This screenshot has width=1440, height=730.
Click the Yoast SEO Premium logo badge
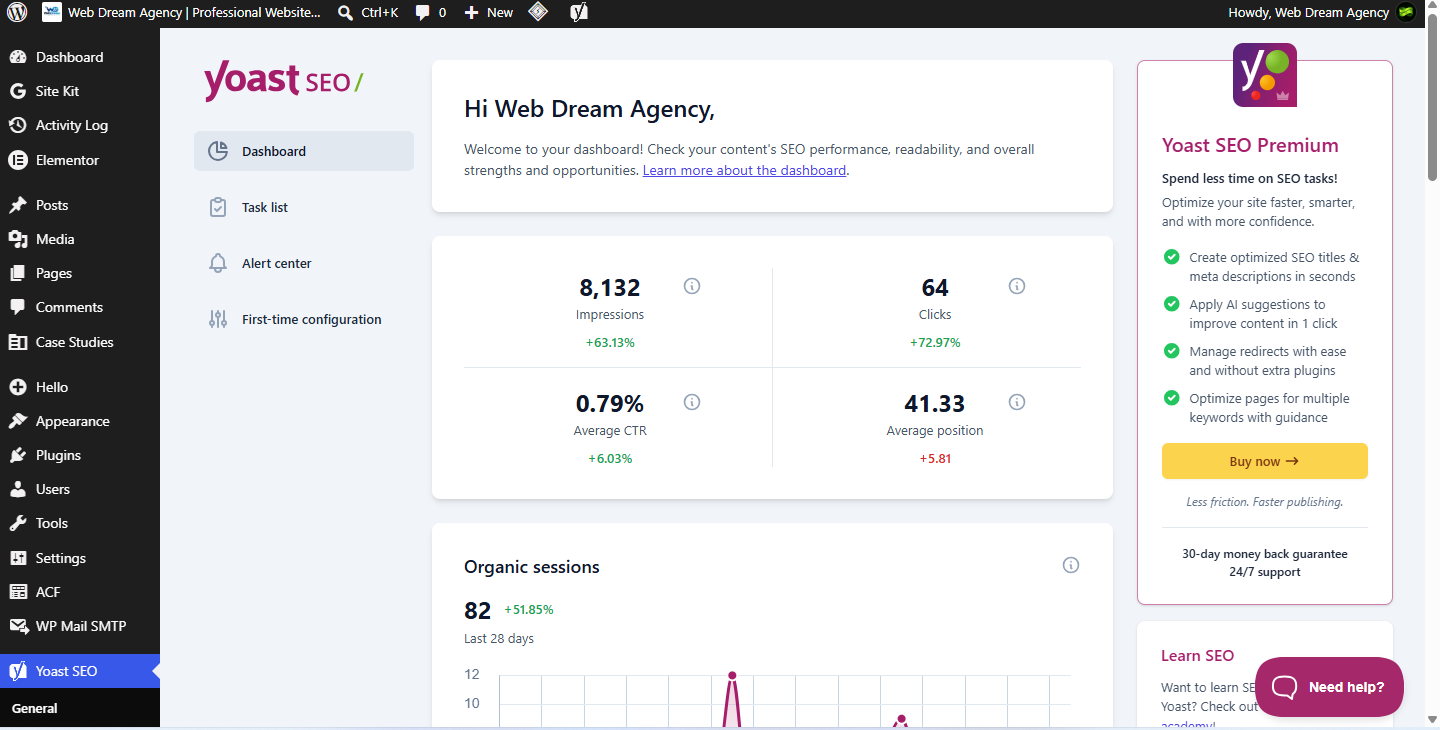coord(1265,75)
